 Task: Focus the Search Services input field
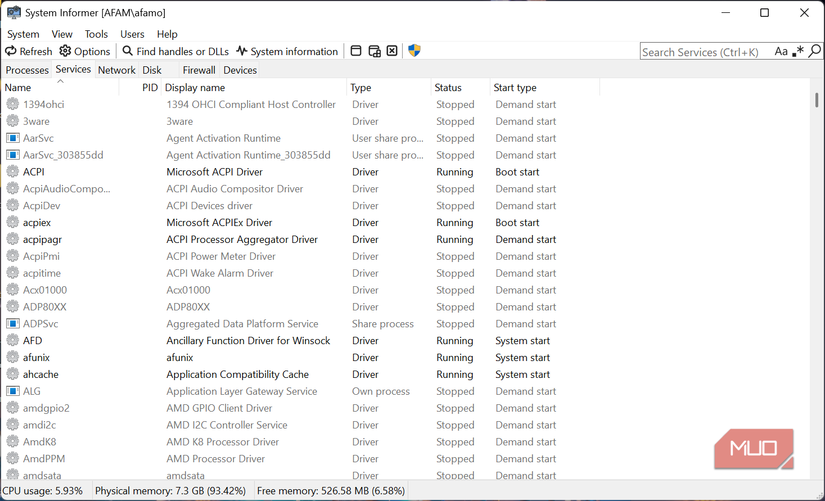pyautogui.click(x=705, y=52)
